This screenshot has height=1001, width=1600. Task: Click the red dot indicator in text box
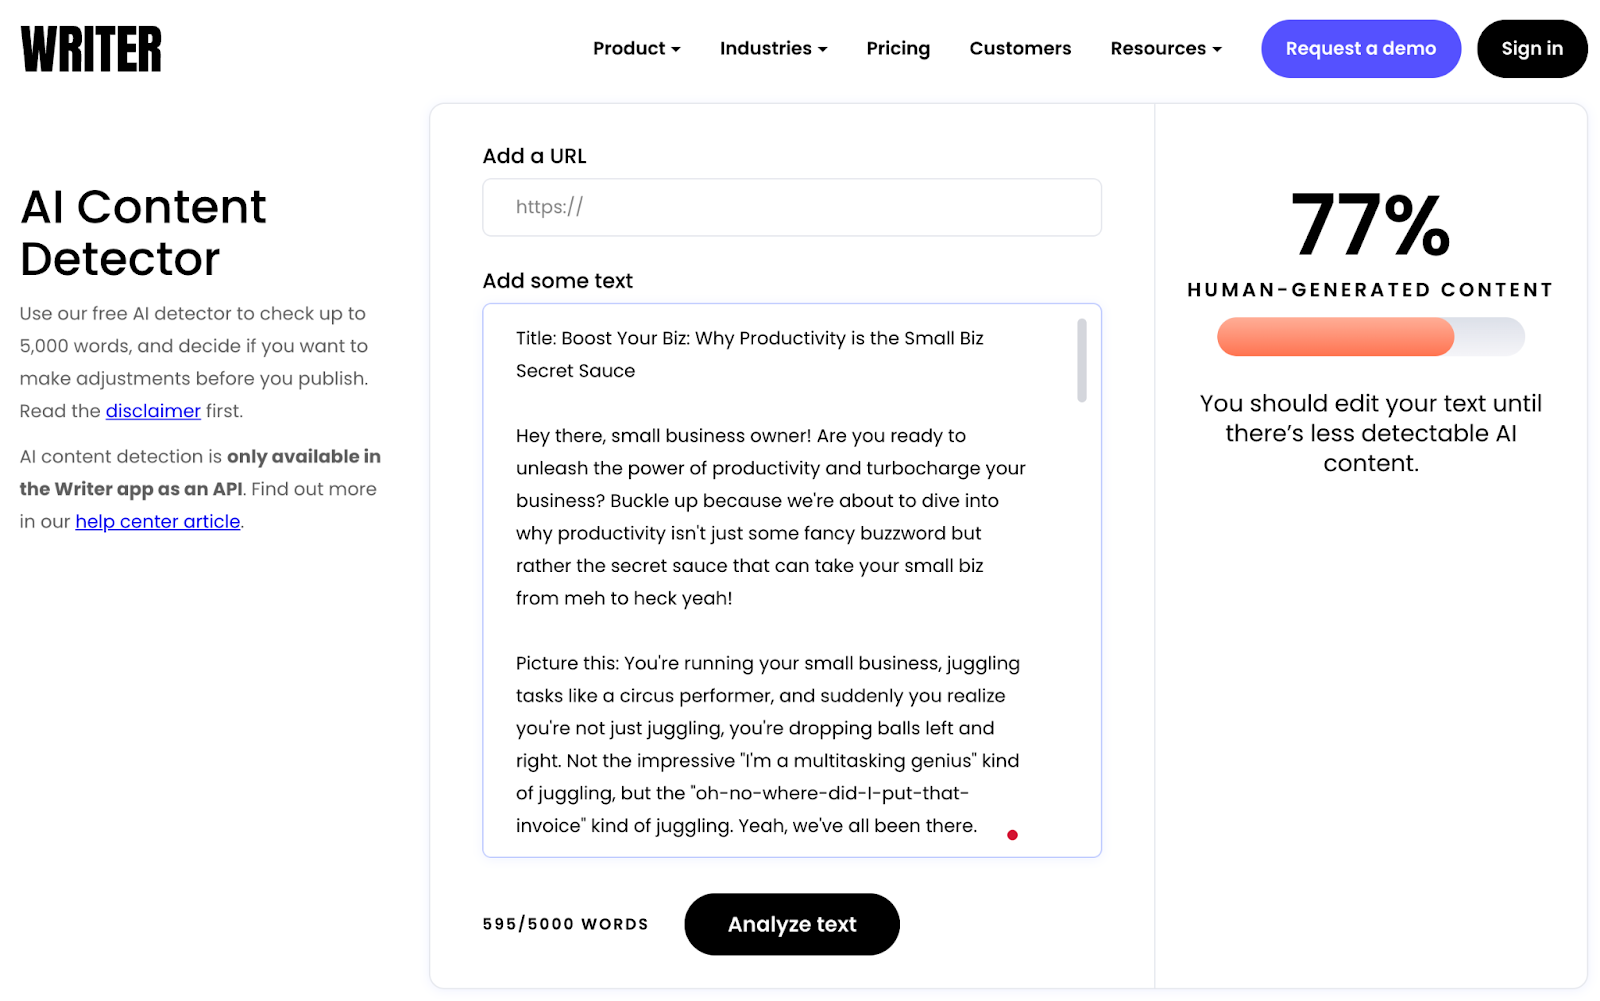coord(1012,835)
